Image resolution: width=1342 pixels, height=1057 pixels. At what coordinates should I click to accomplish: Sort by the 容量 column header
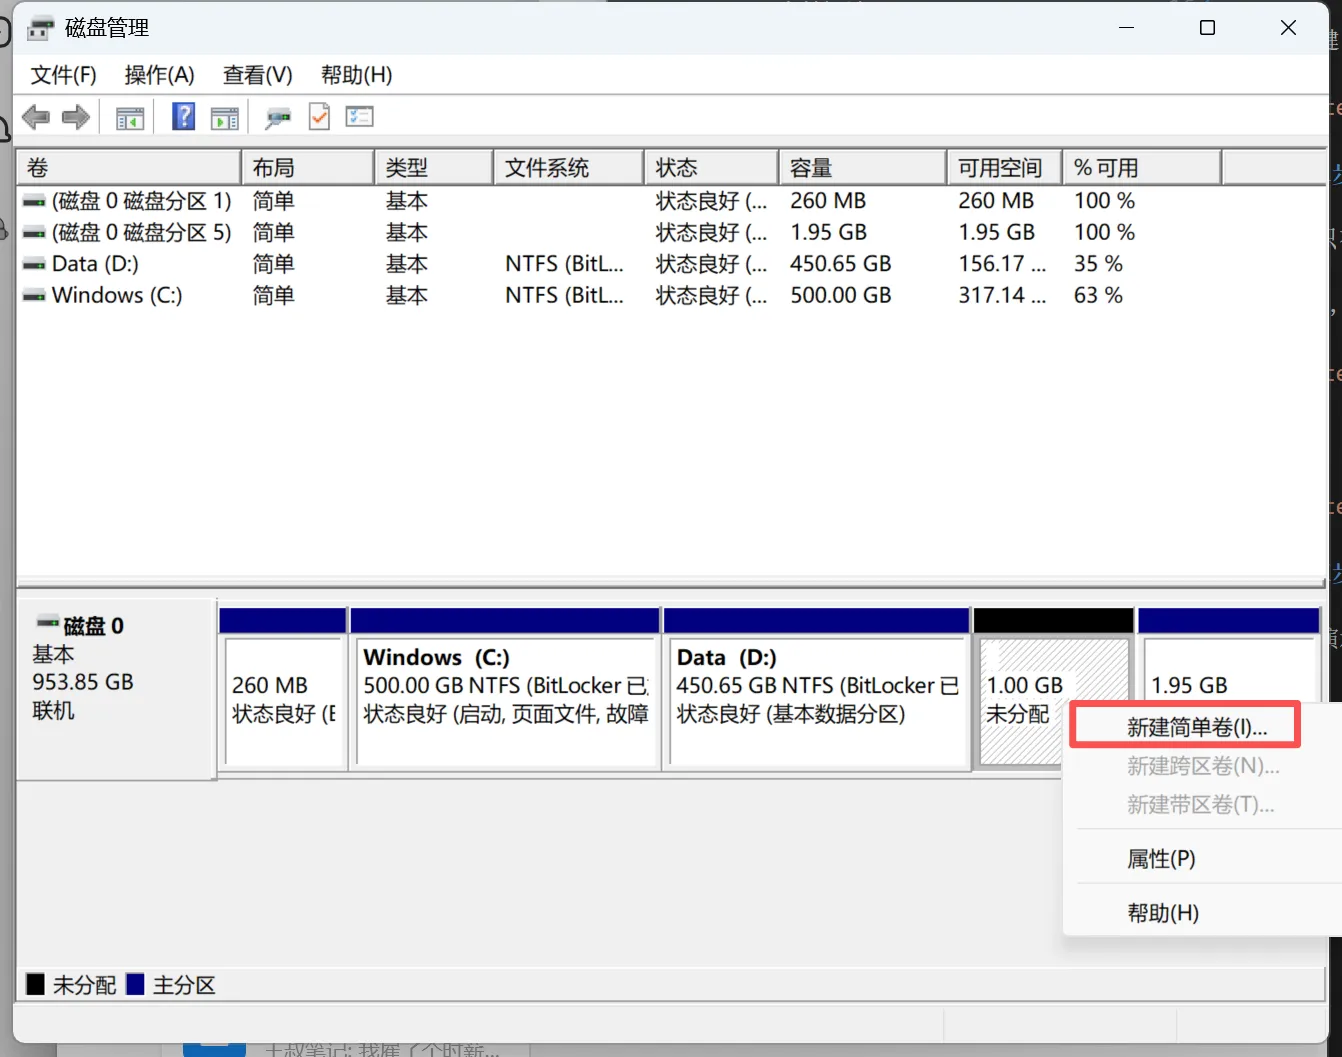863,168
